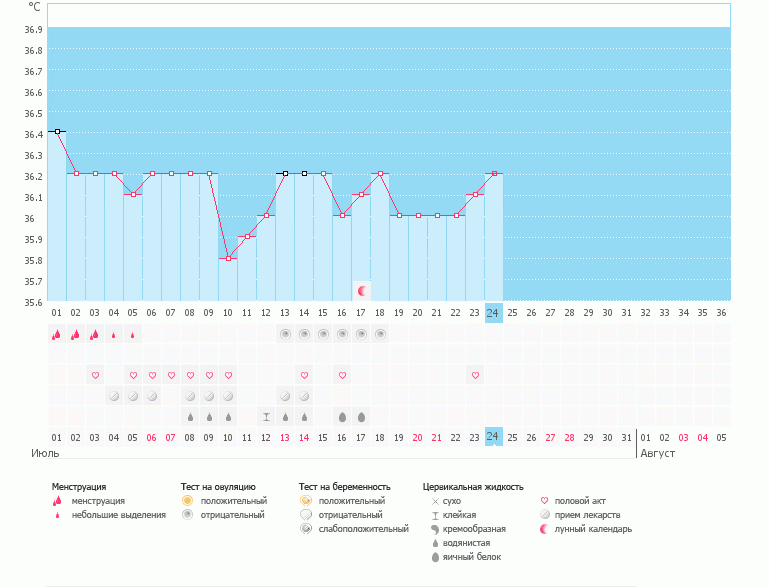769x587 pixels.
Task: Select the medication pill icon on day 04
Action: pos(114,396)
